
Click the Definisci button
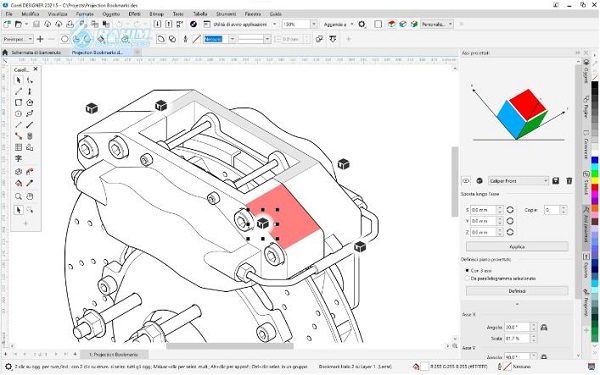517,291
